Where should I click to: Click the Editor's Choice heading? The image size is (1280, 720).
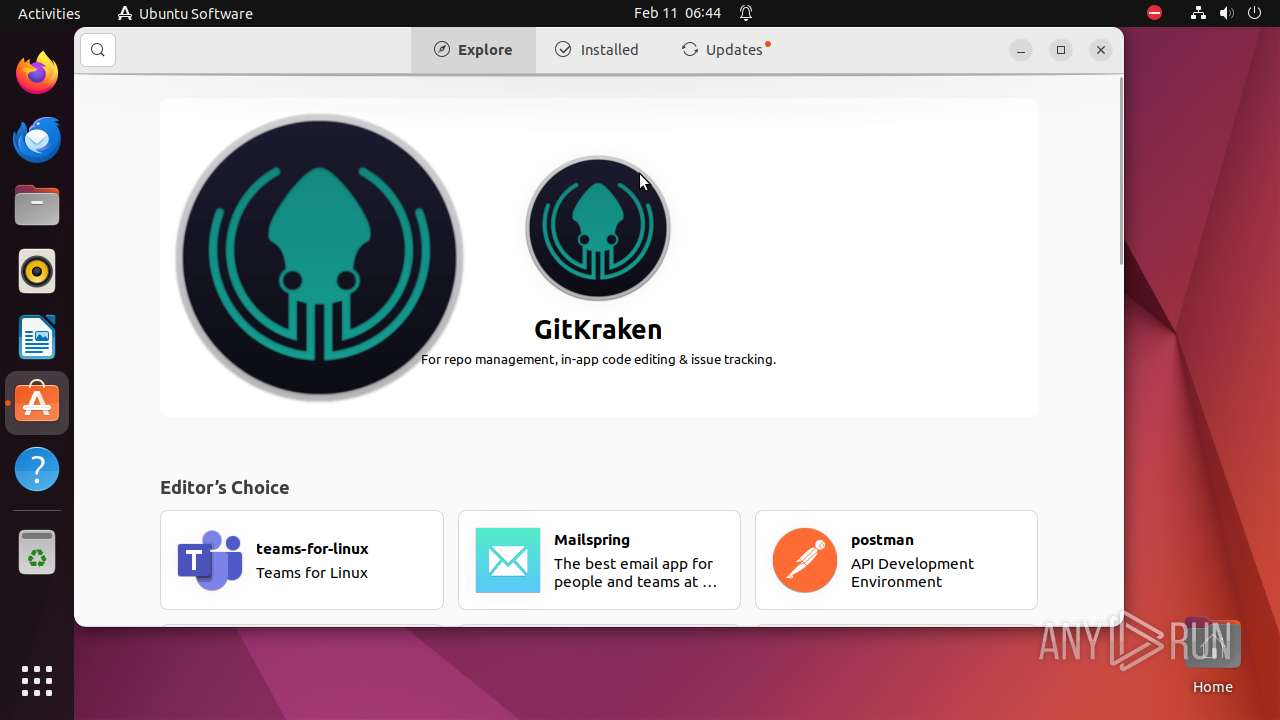[x=225, y=487]
